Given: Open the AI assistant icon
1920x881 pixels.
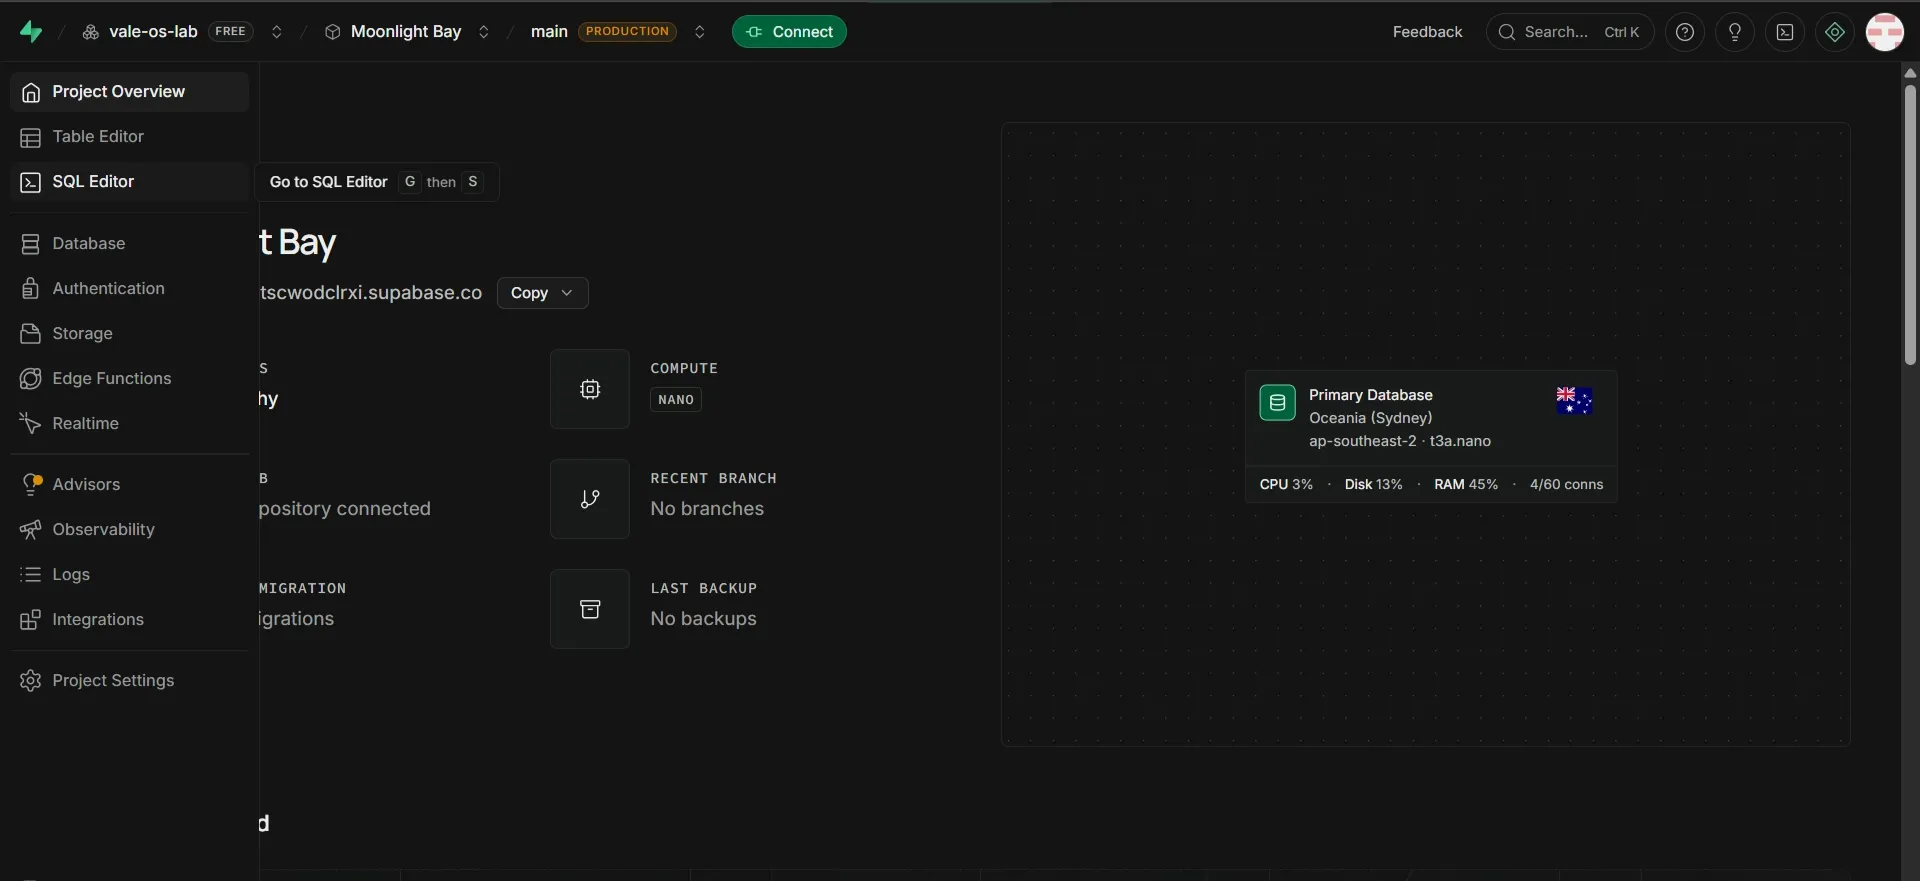Looking at the screenshot, I should (x=1835, y=32).
